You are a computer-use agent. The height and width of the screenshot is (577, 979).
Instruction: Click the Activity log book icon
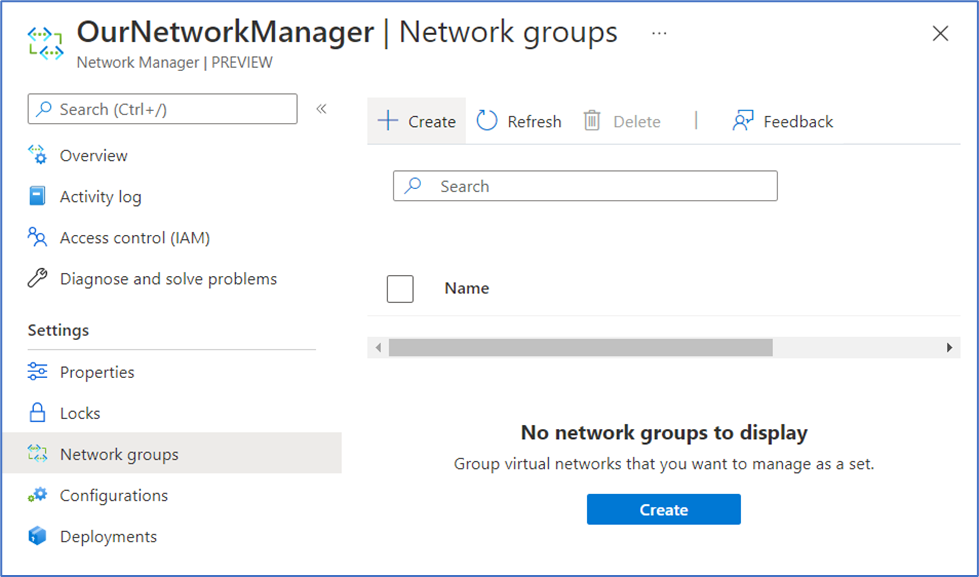coord(37,196)
